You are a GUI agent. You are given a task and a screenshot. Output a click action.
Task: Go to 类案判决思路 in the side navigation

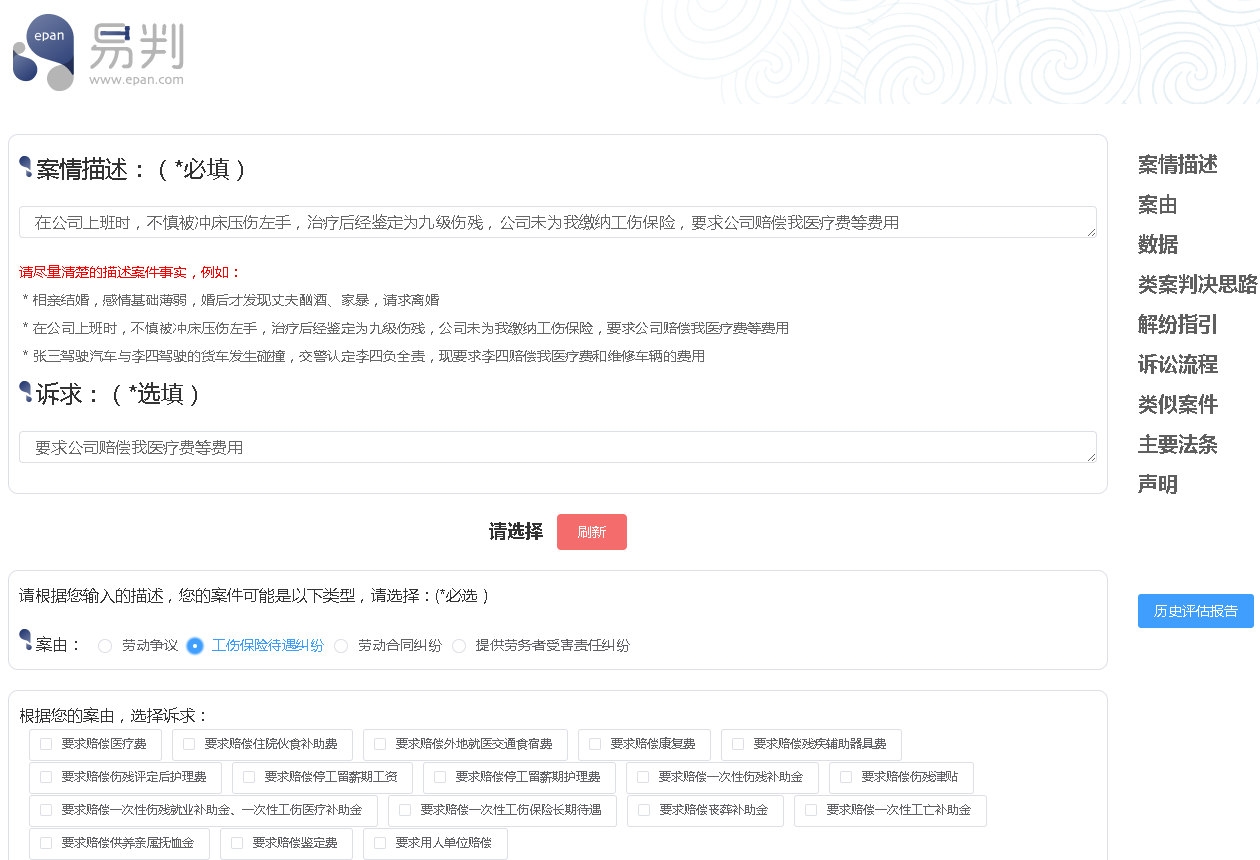pos(1198,285)
